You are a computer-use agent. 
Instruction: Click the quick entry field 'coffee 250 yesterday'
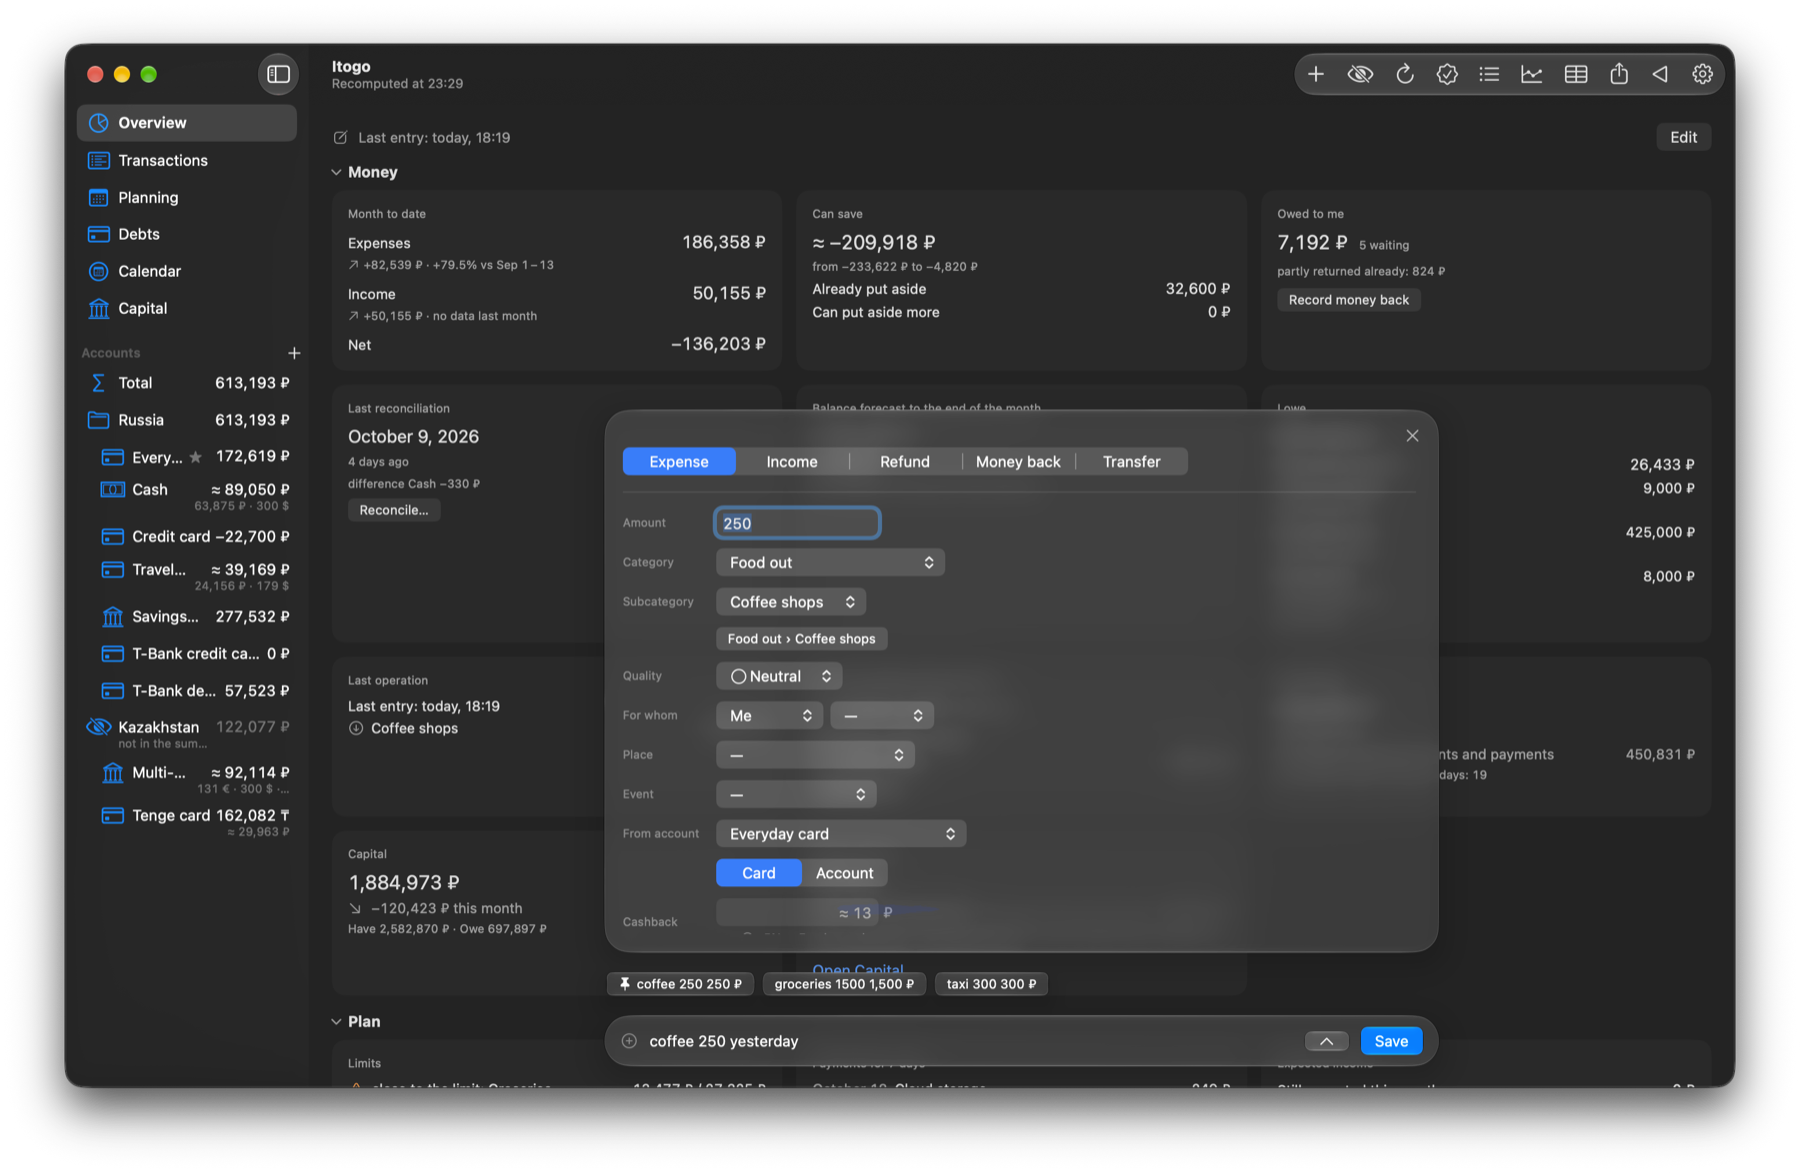pyautogui.click(x=970, y=1041)
